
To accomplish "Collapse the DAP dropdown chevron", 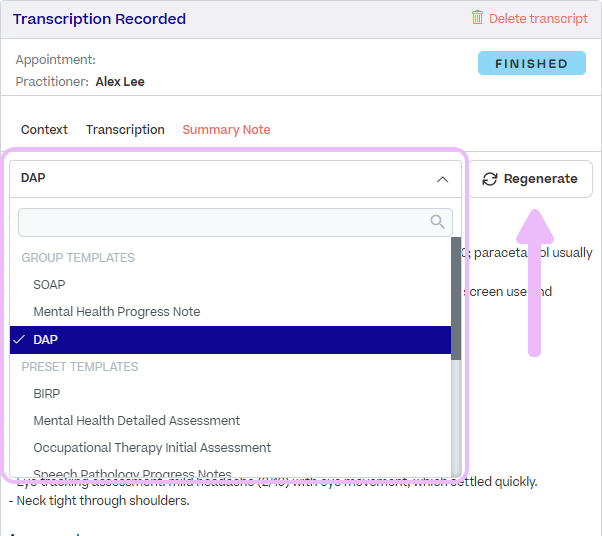I will point(442,179).
